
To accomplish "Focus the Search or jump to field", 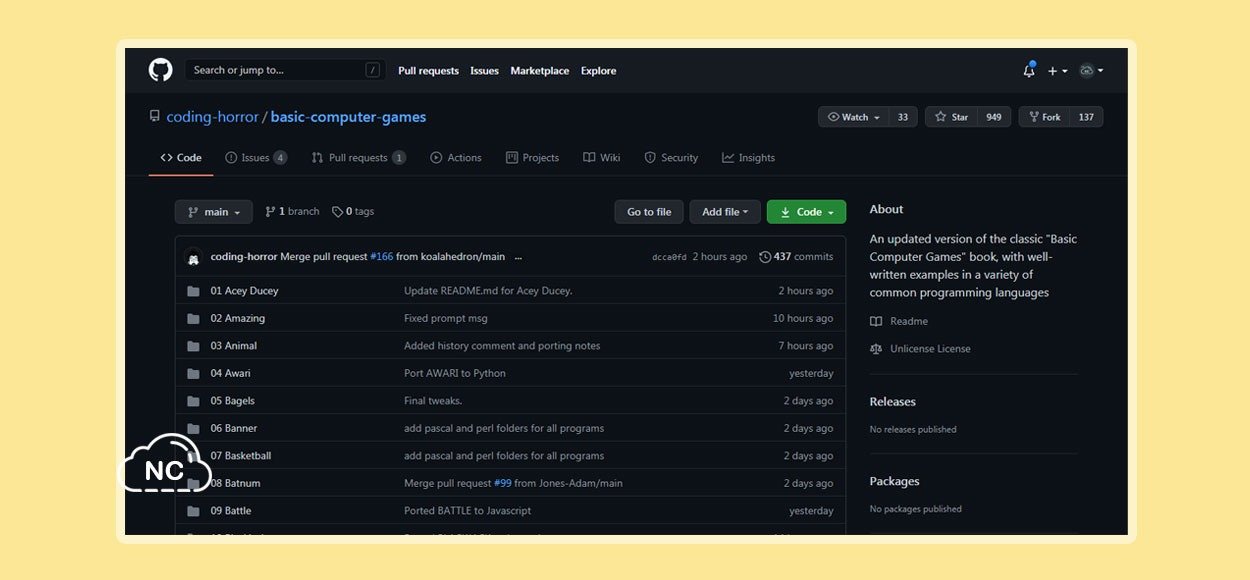I will click(285, 70).
